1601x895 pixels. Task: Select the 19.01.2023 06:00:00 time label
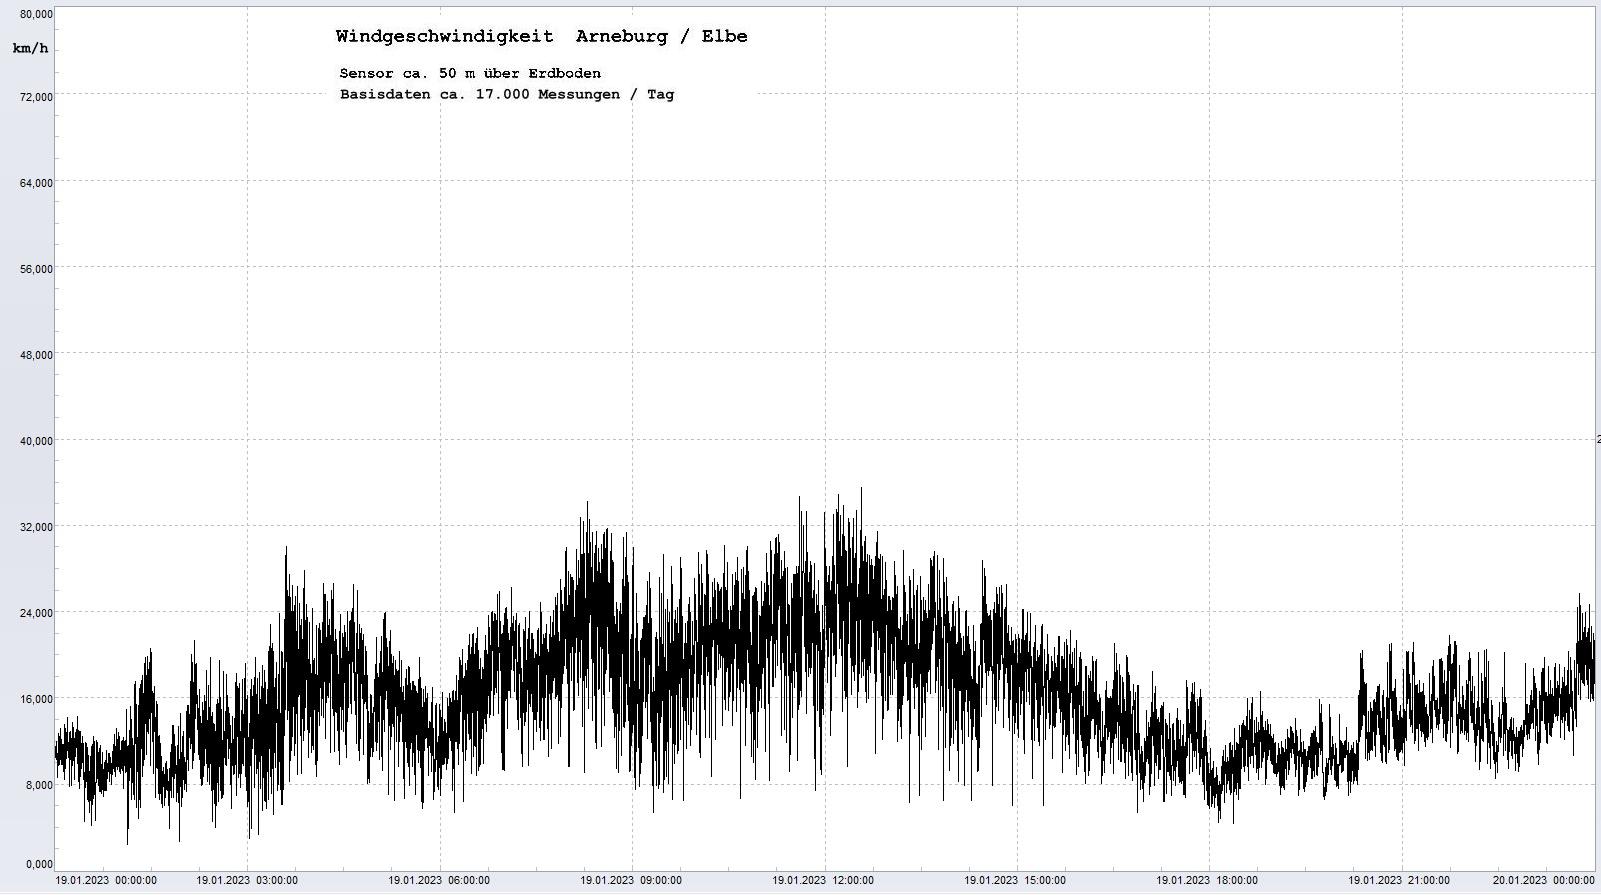[x=439, y=881]
